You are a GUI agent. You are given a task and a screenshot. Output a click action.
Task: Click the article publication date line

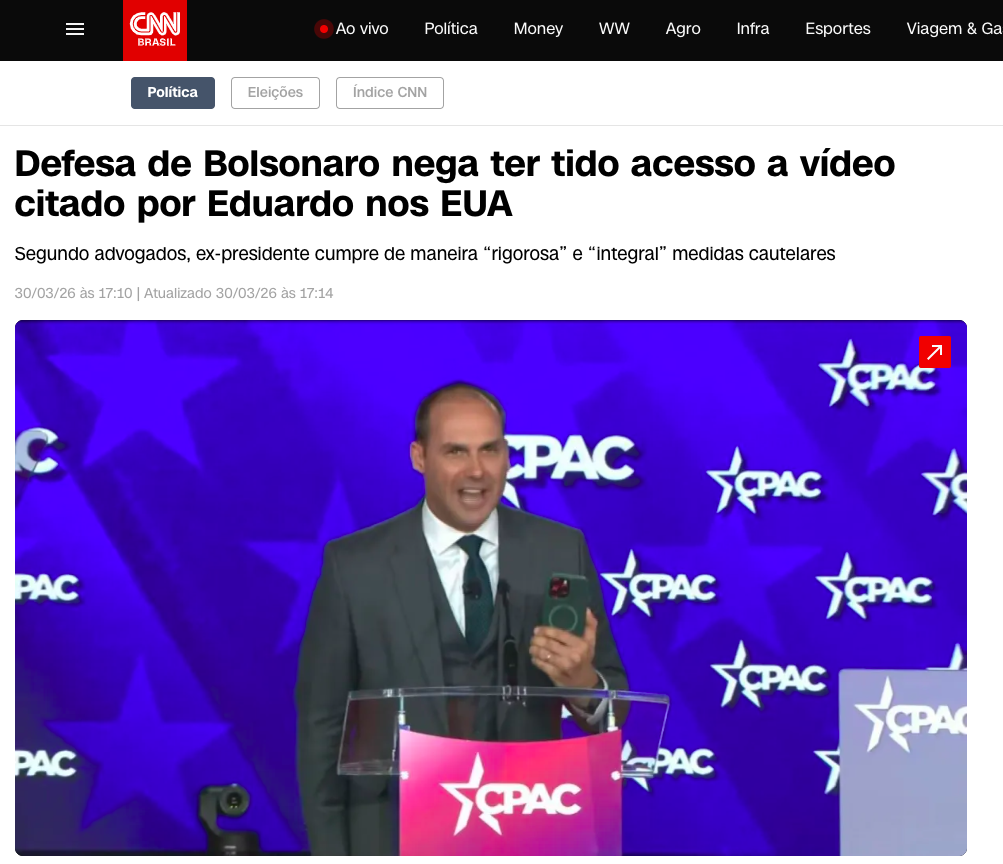pyautogui.click(x=174, y=294)
